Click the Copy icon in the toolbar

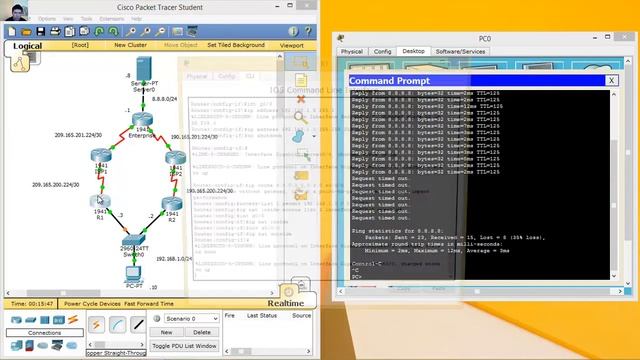[x=70, y=31]
